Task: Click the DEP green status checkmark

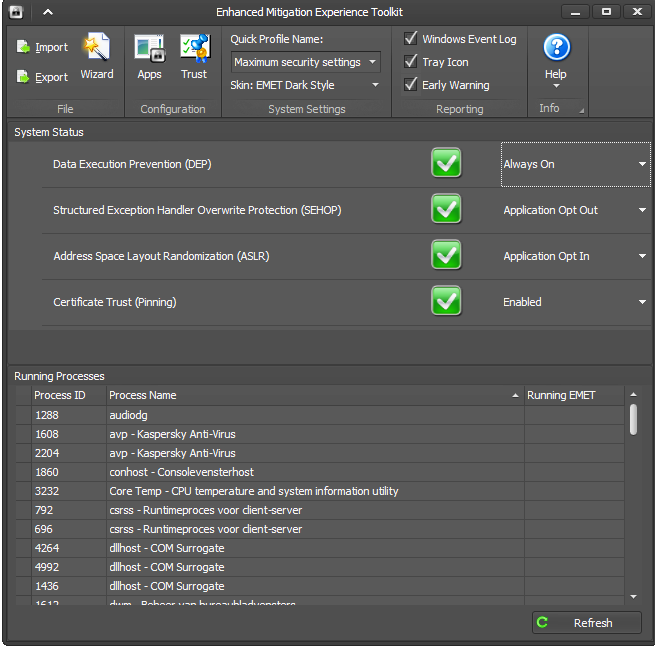Action: tap(446, 163)
